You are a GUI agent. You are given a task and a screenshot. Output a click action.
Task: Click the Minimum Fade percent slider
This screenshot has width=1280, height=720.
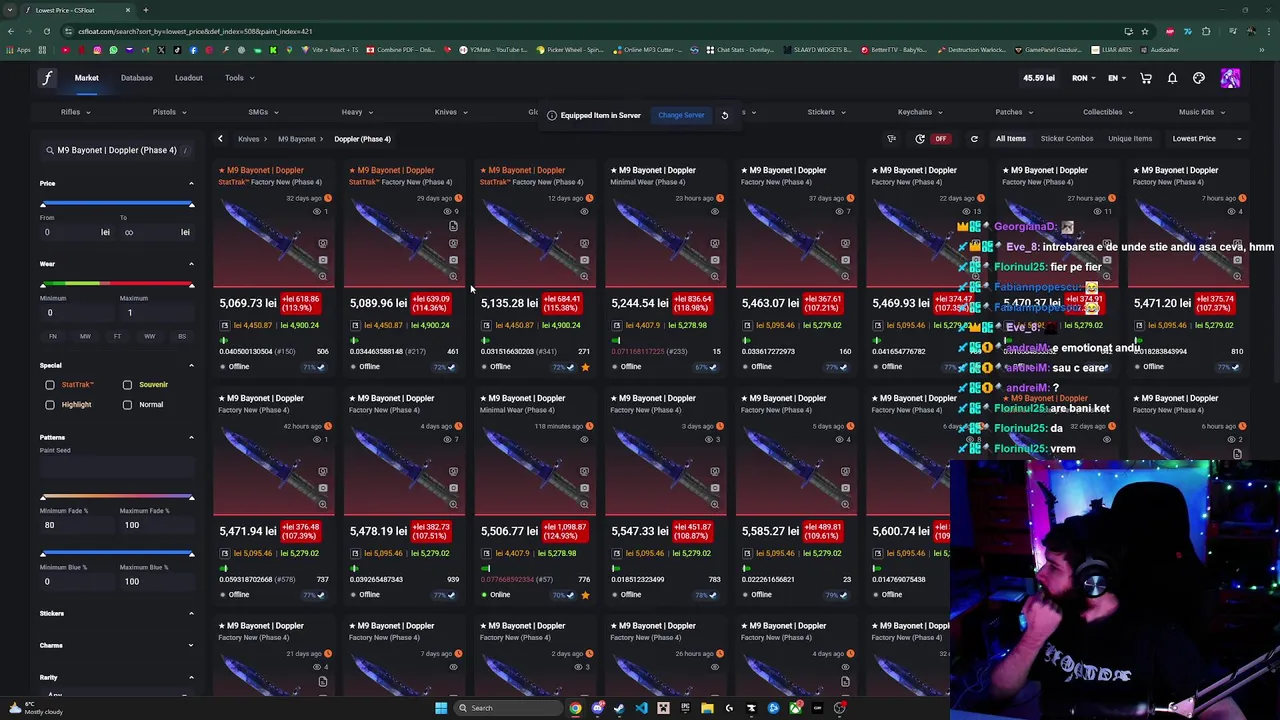pos(117,497)
